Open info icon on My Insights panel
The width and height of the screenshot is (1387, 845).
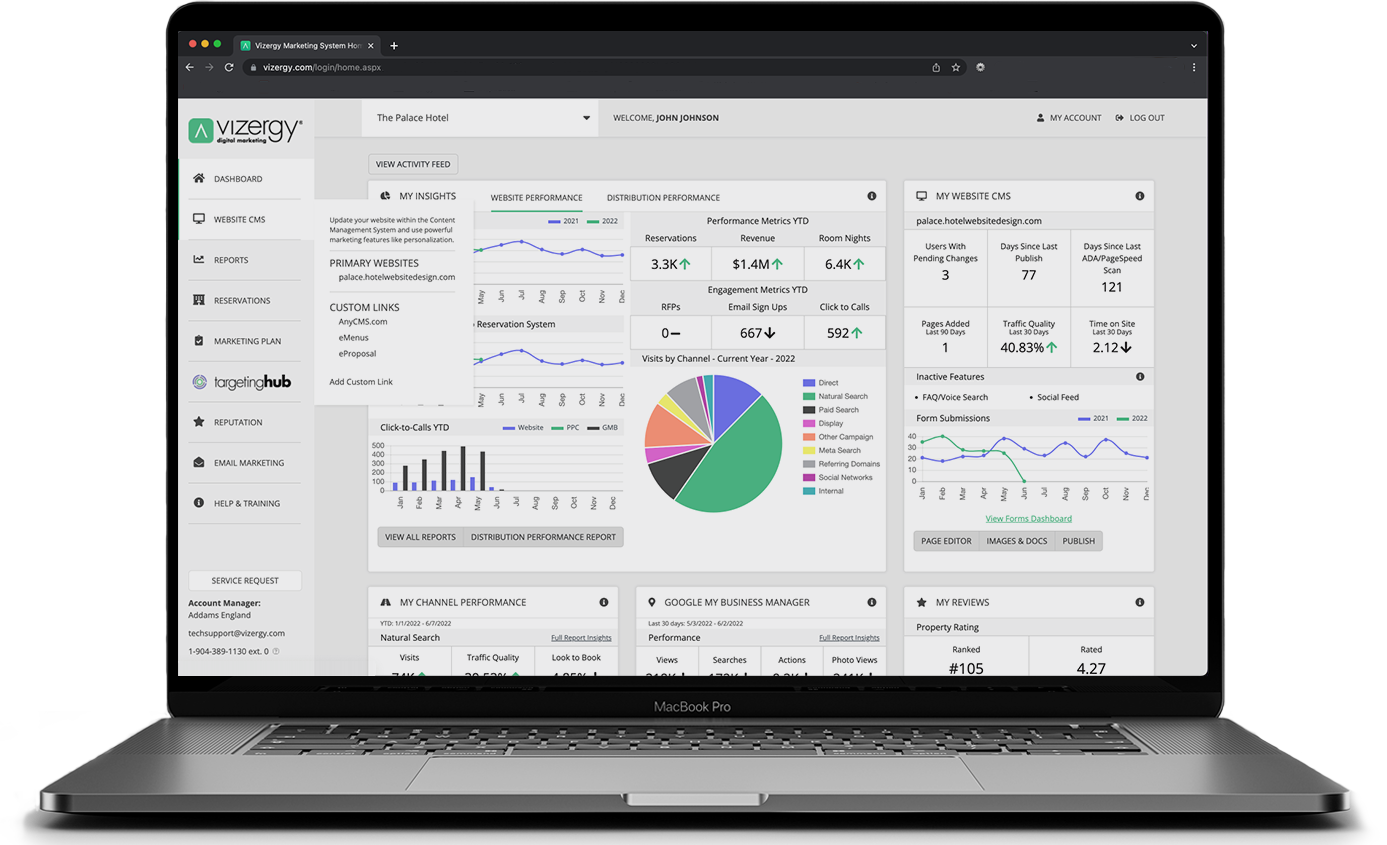coord(871,197)
